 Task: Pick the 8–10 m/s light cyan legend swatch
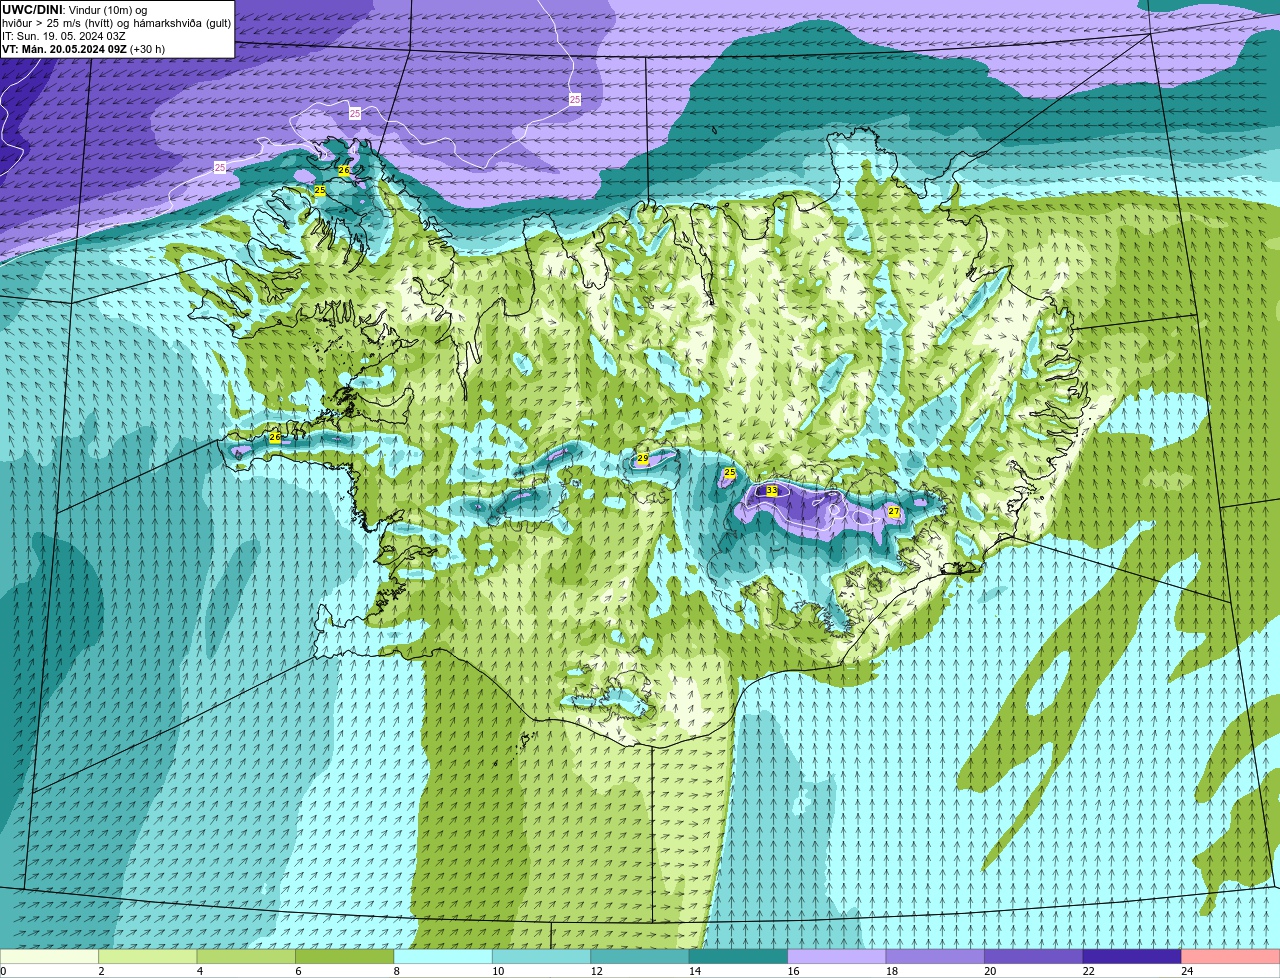[443, 957]
